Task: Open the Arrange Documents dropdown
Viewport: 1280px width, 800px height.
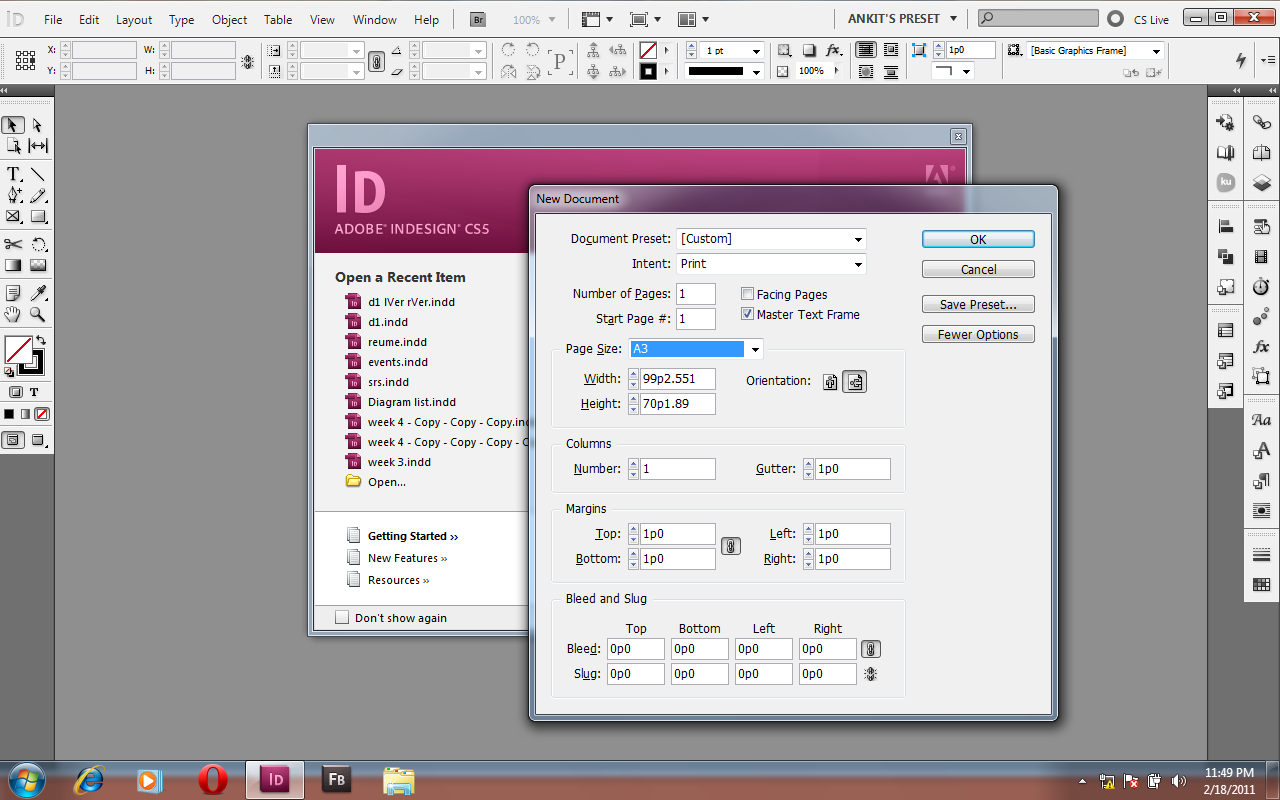Action: coord(693,19)
